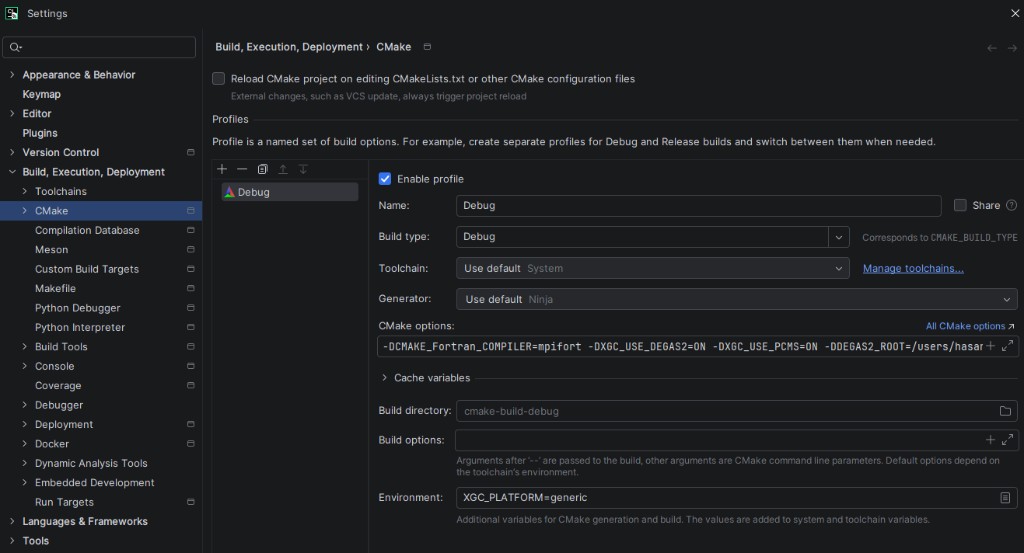Remove selected profile with minus icon
The width and height of the screenshot is (1024, 553).
[242, 169]
